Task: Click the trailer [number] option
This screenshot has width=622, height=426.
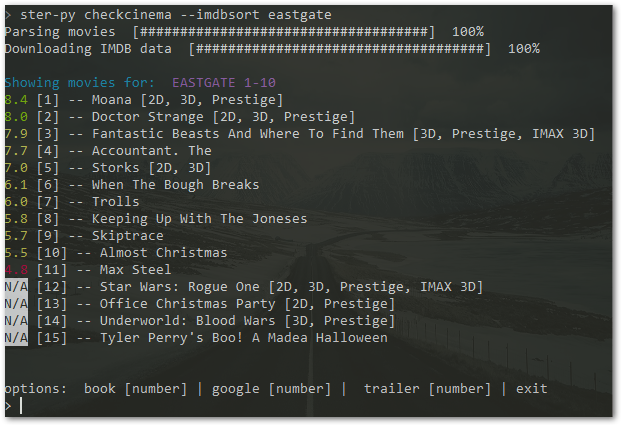Action: pos(427,389)
